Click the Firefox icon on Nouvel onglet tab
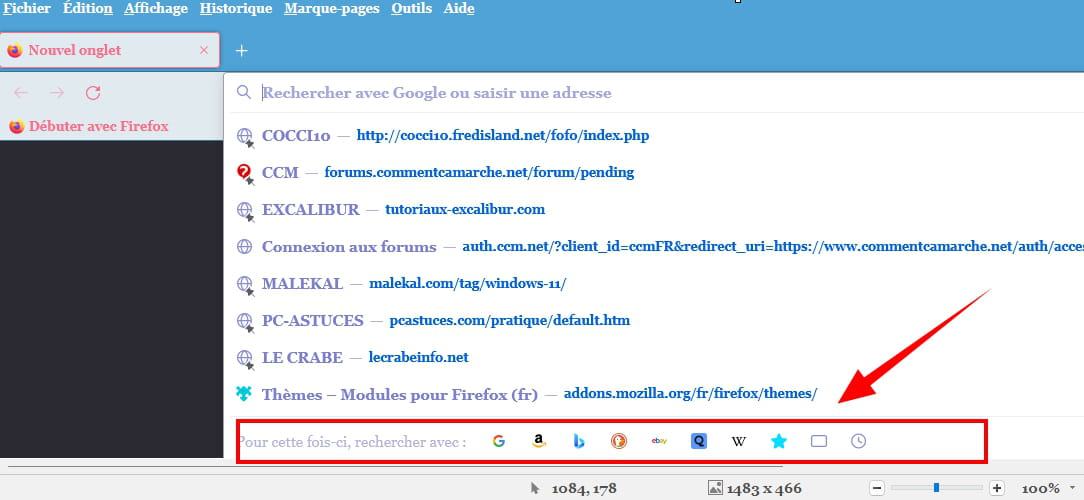The height and width of the screenshot is (500, 1084). pyautogui.click(x=15, y=50)
